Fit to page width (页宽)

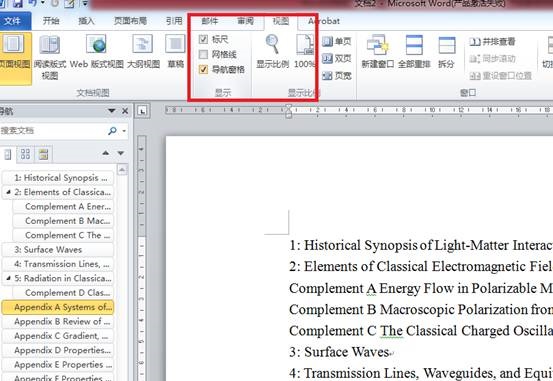point(336,75)
